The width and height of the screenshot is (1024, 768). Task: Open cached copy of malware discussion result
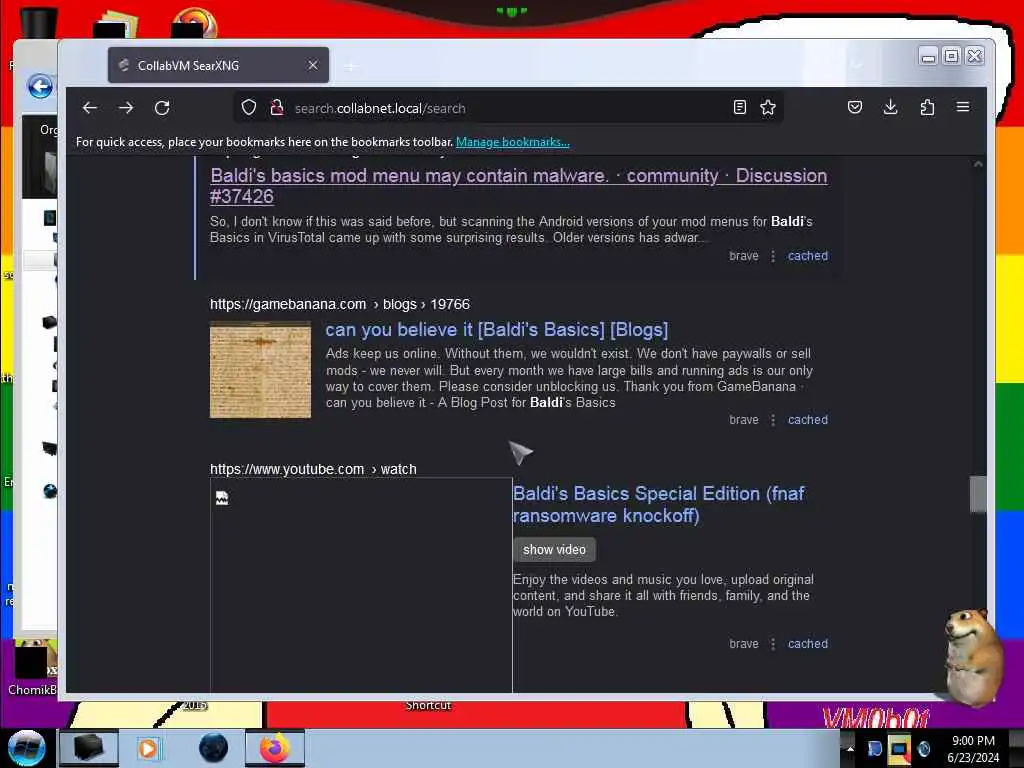click(x=807, y=256)
